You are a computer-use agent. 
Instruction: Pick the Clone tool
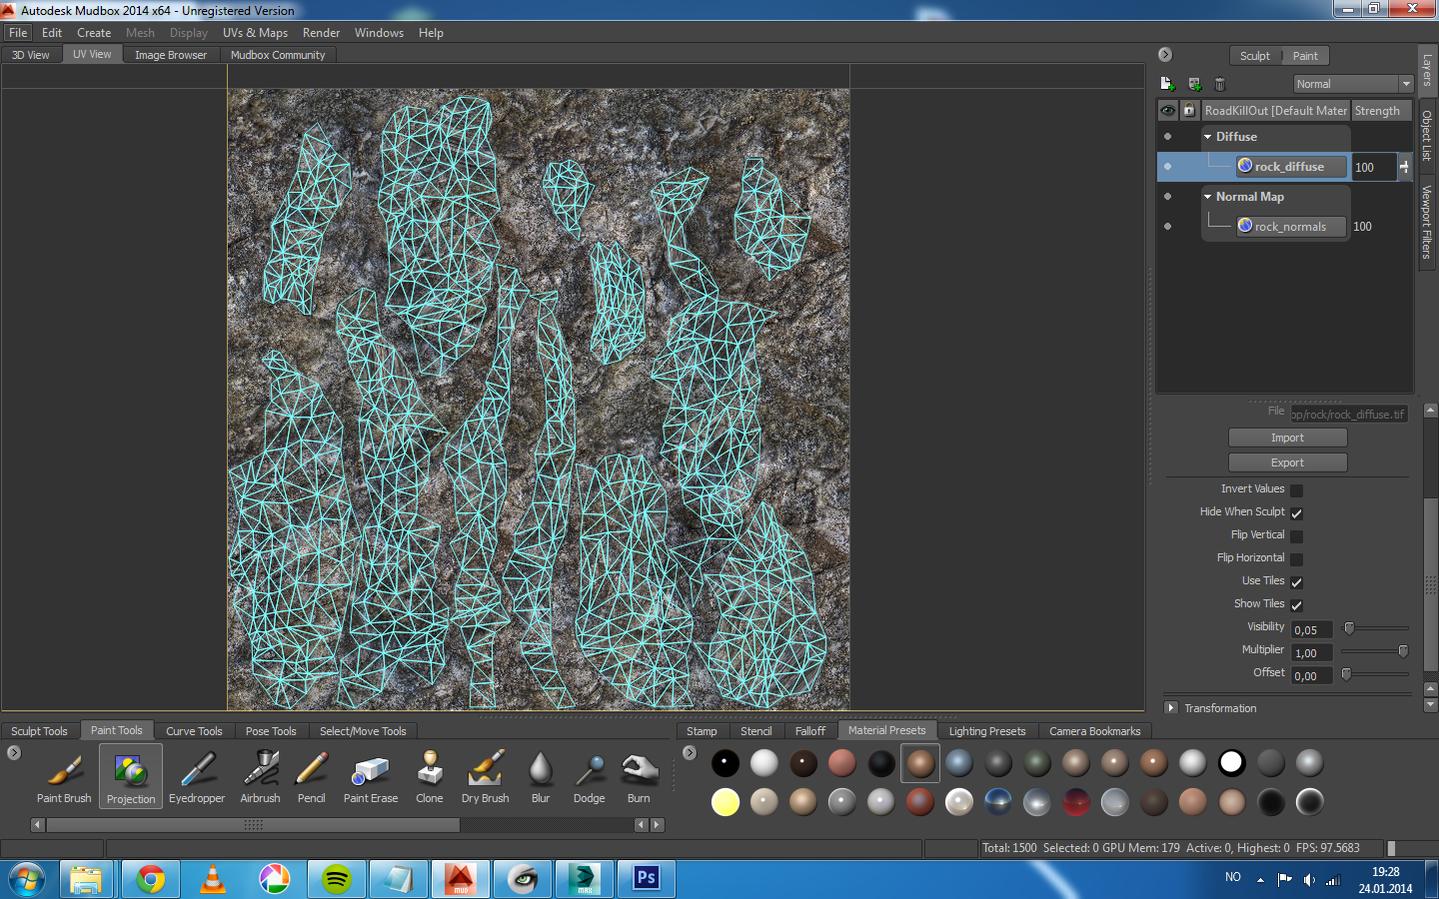pos(428,776)
